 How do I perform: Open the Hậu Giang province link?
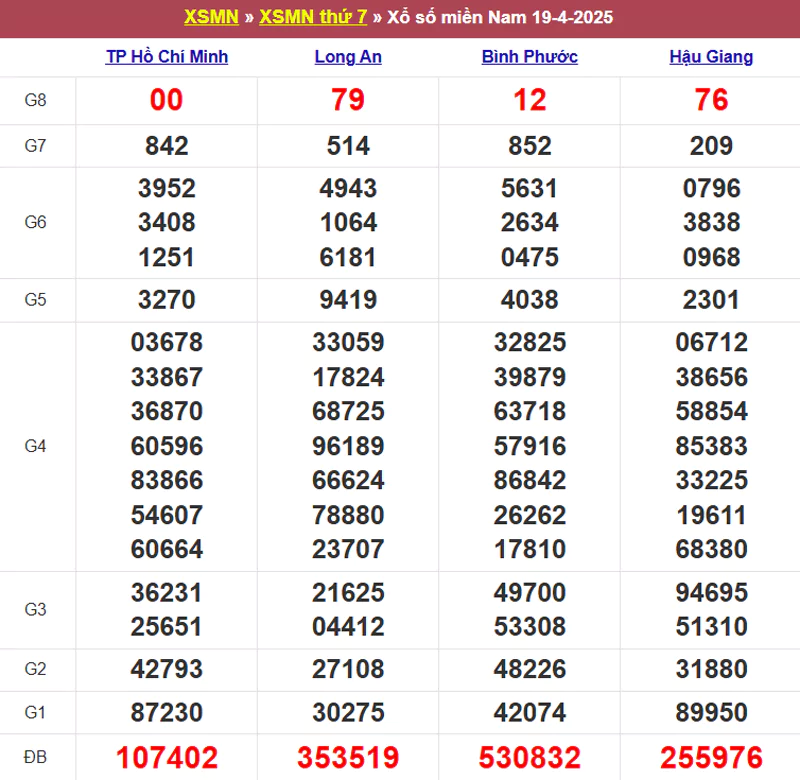[x=711, y=57]
